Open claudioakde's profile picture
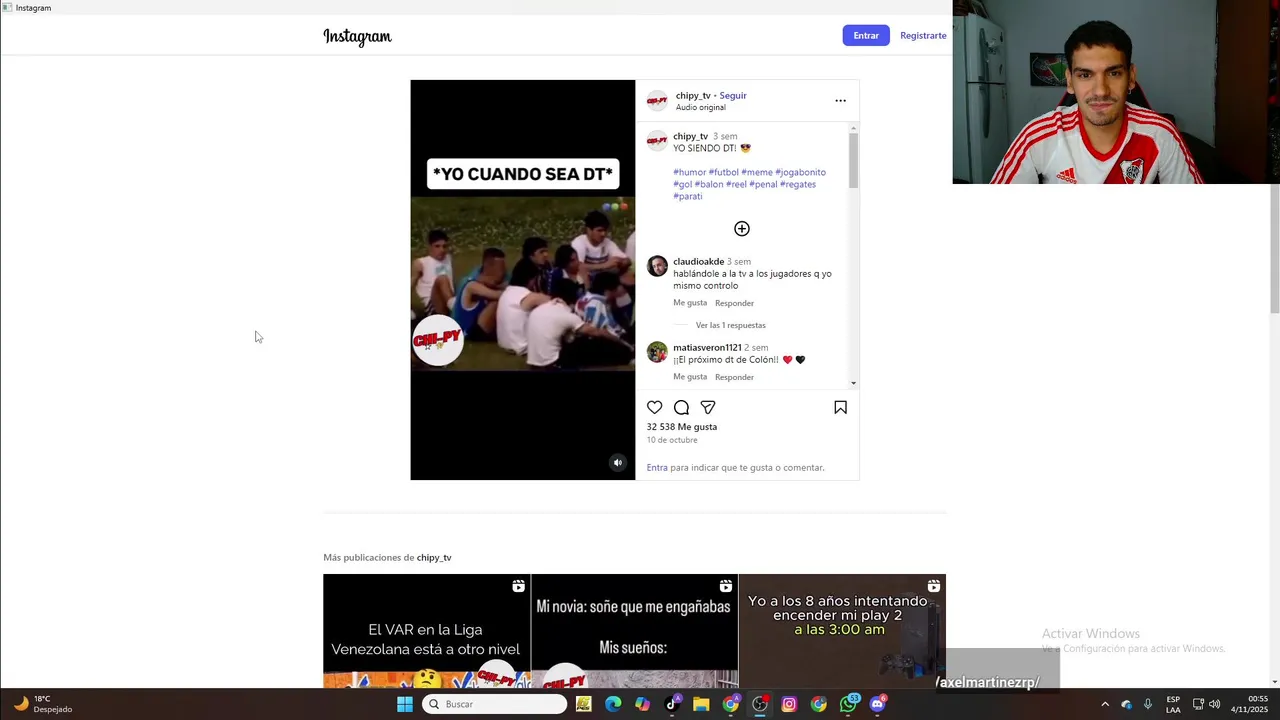The height and width of the screenshot is (720, 1280). (x=657, y=266)
